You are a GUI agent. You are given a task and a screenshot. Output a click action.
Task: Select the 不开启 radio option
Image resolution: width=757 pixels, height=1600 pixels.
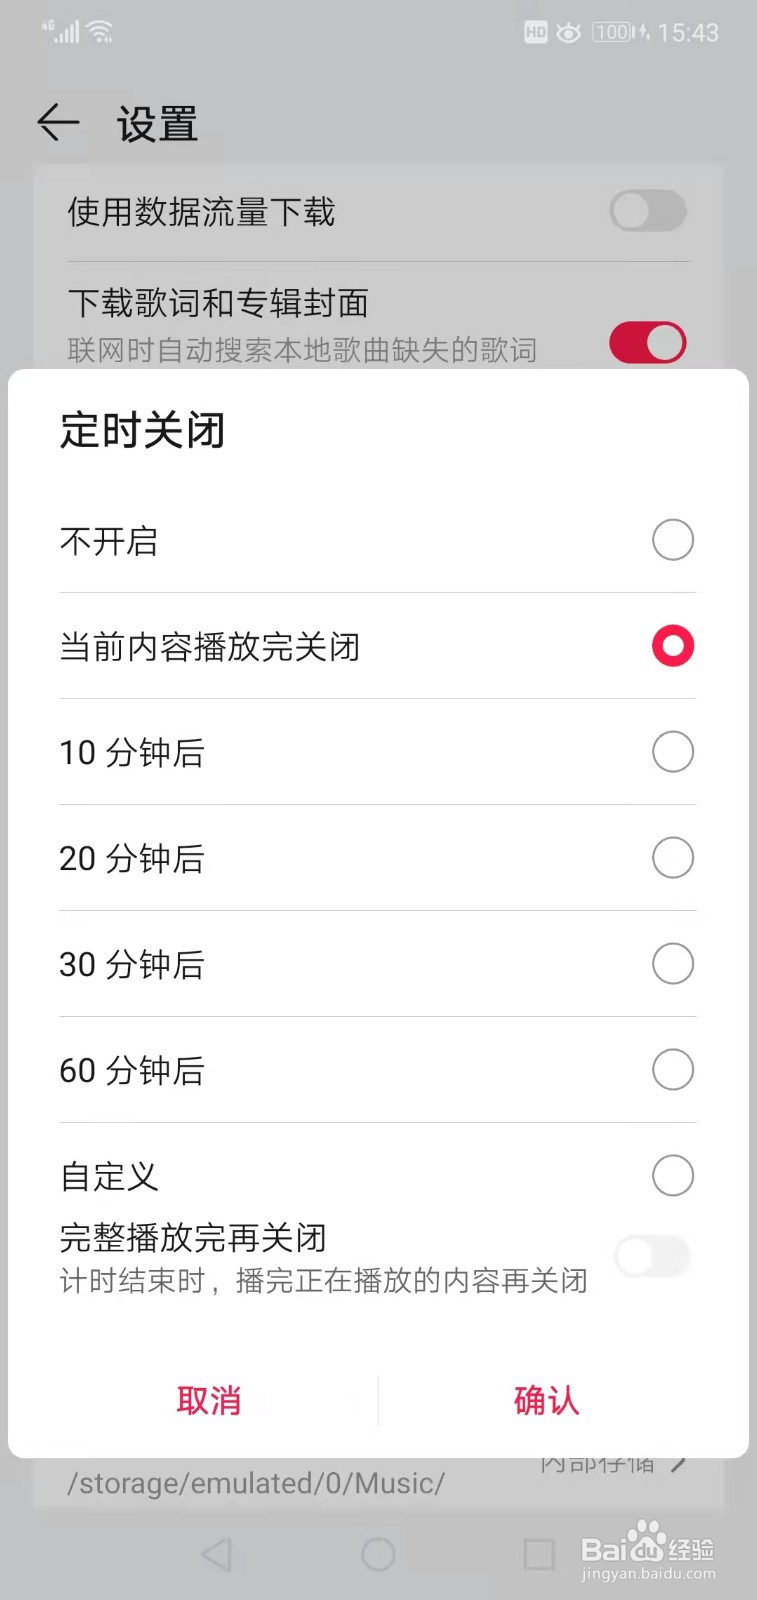672,540
